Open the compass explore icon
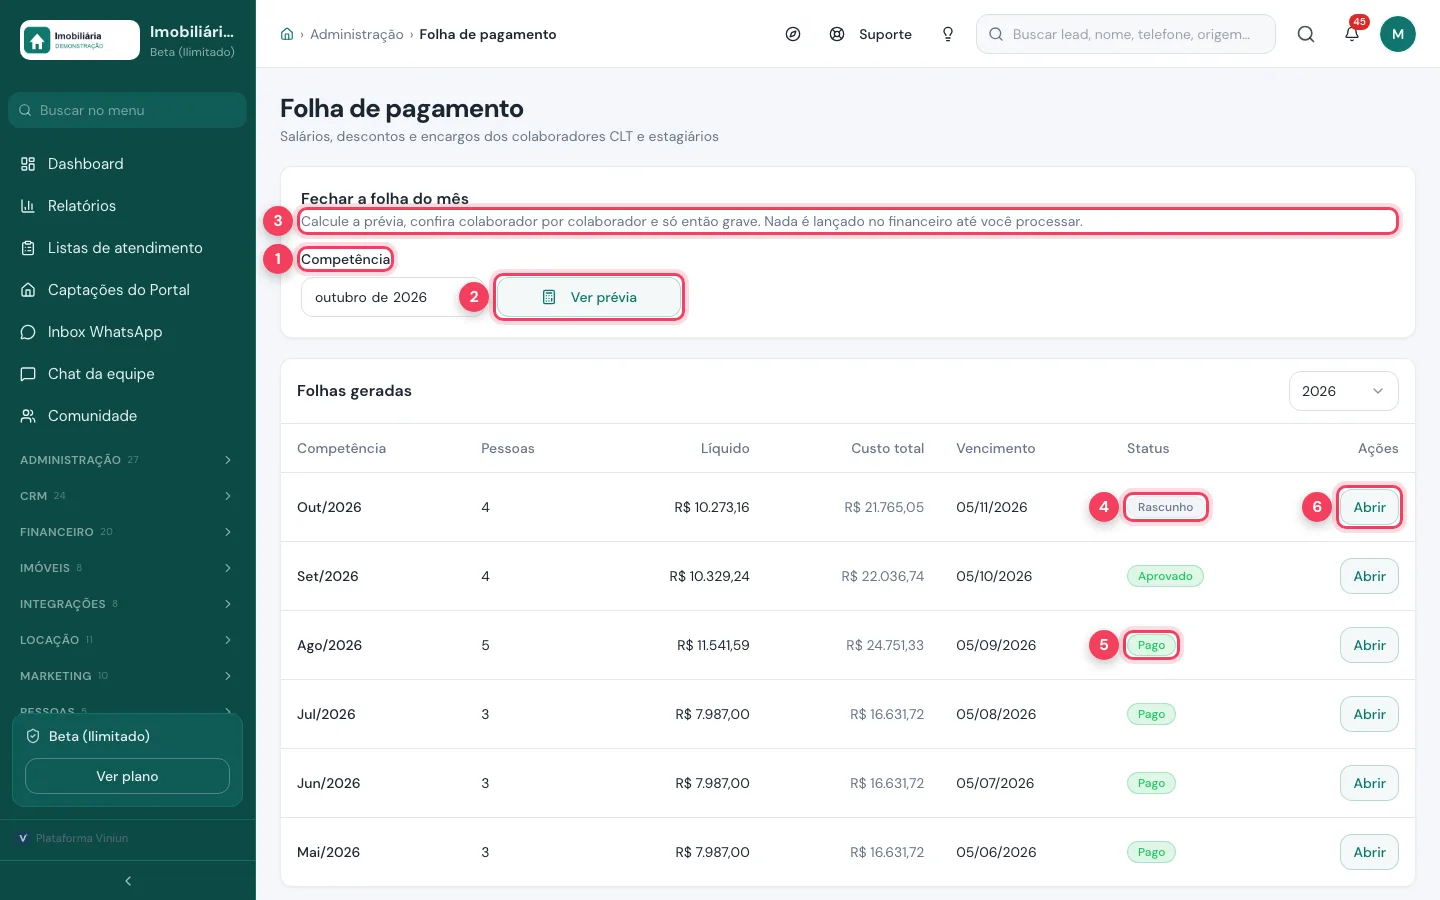 [x=793, y=34]
